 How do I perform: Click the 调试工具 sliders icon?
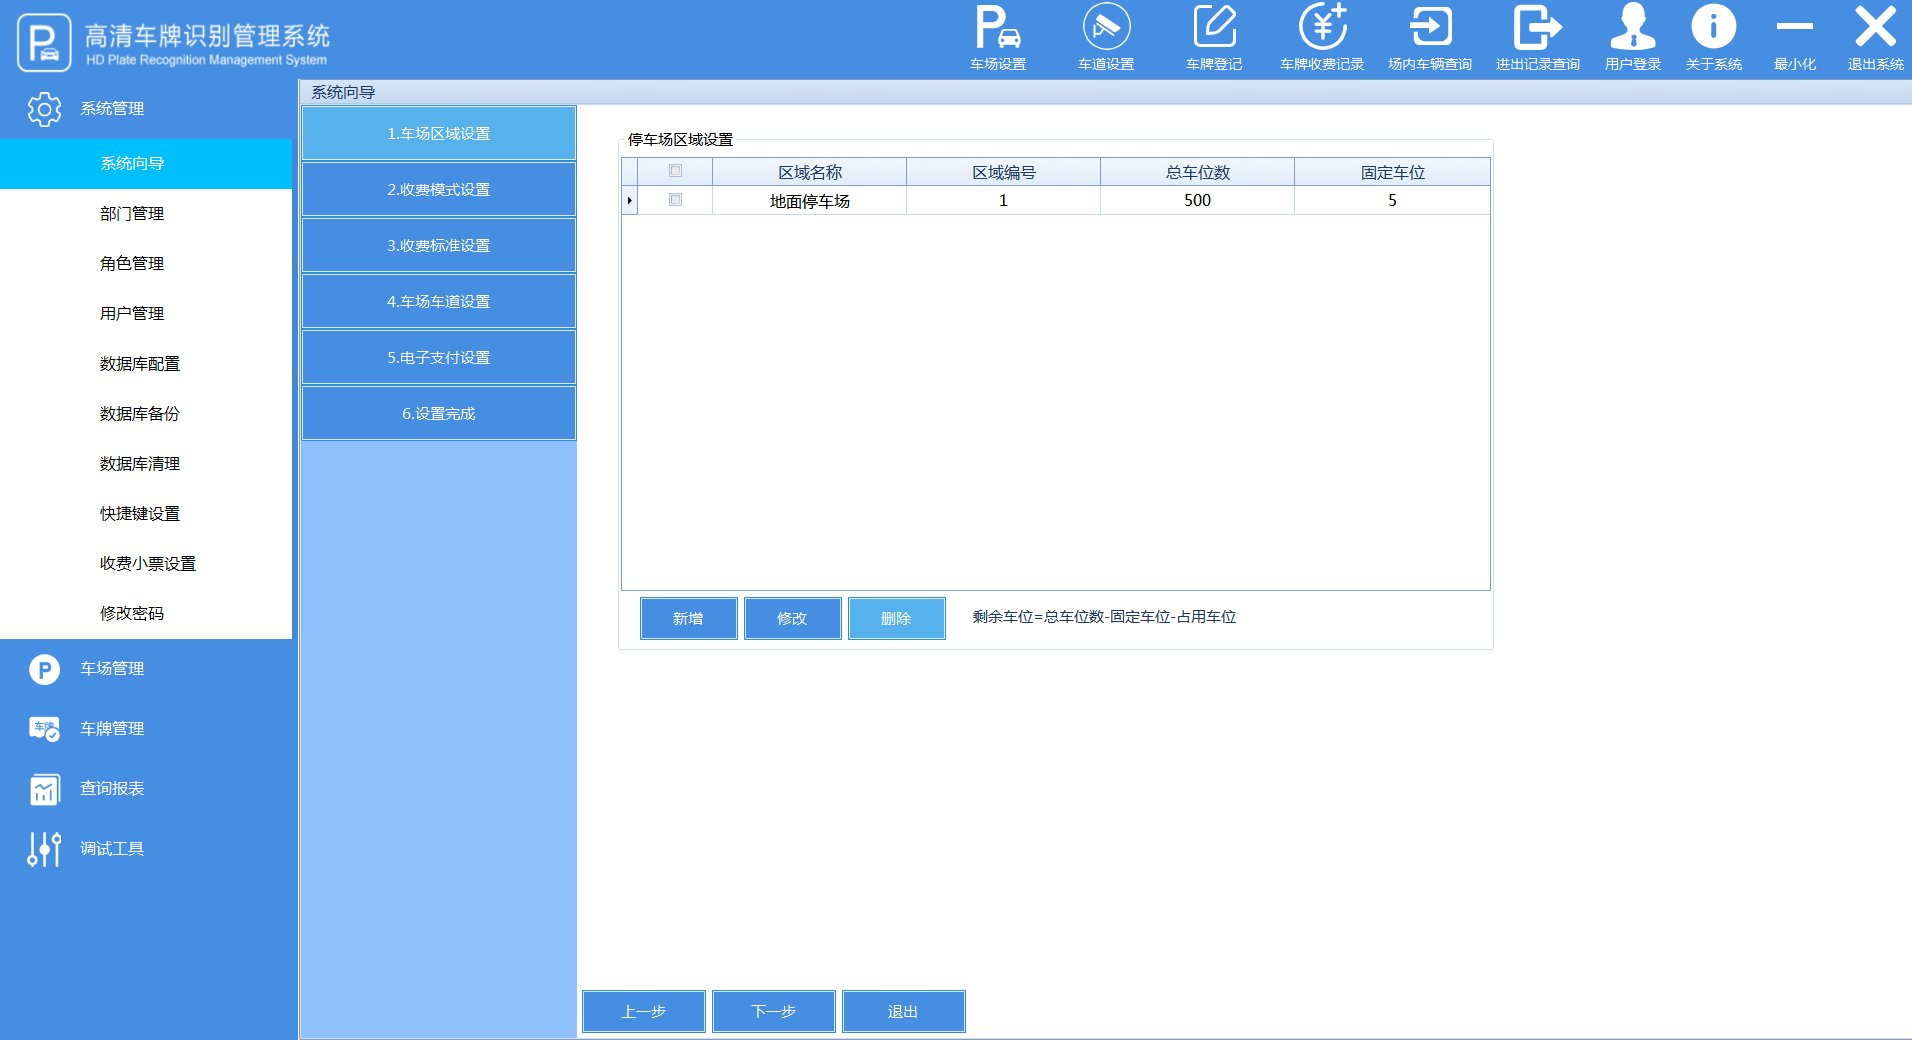click(x=44, y=849)
